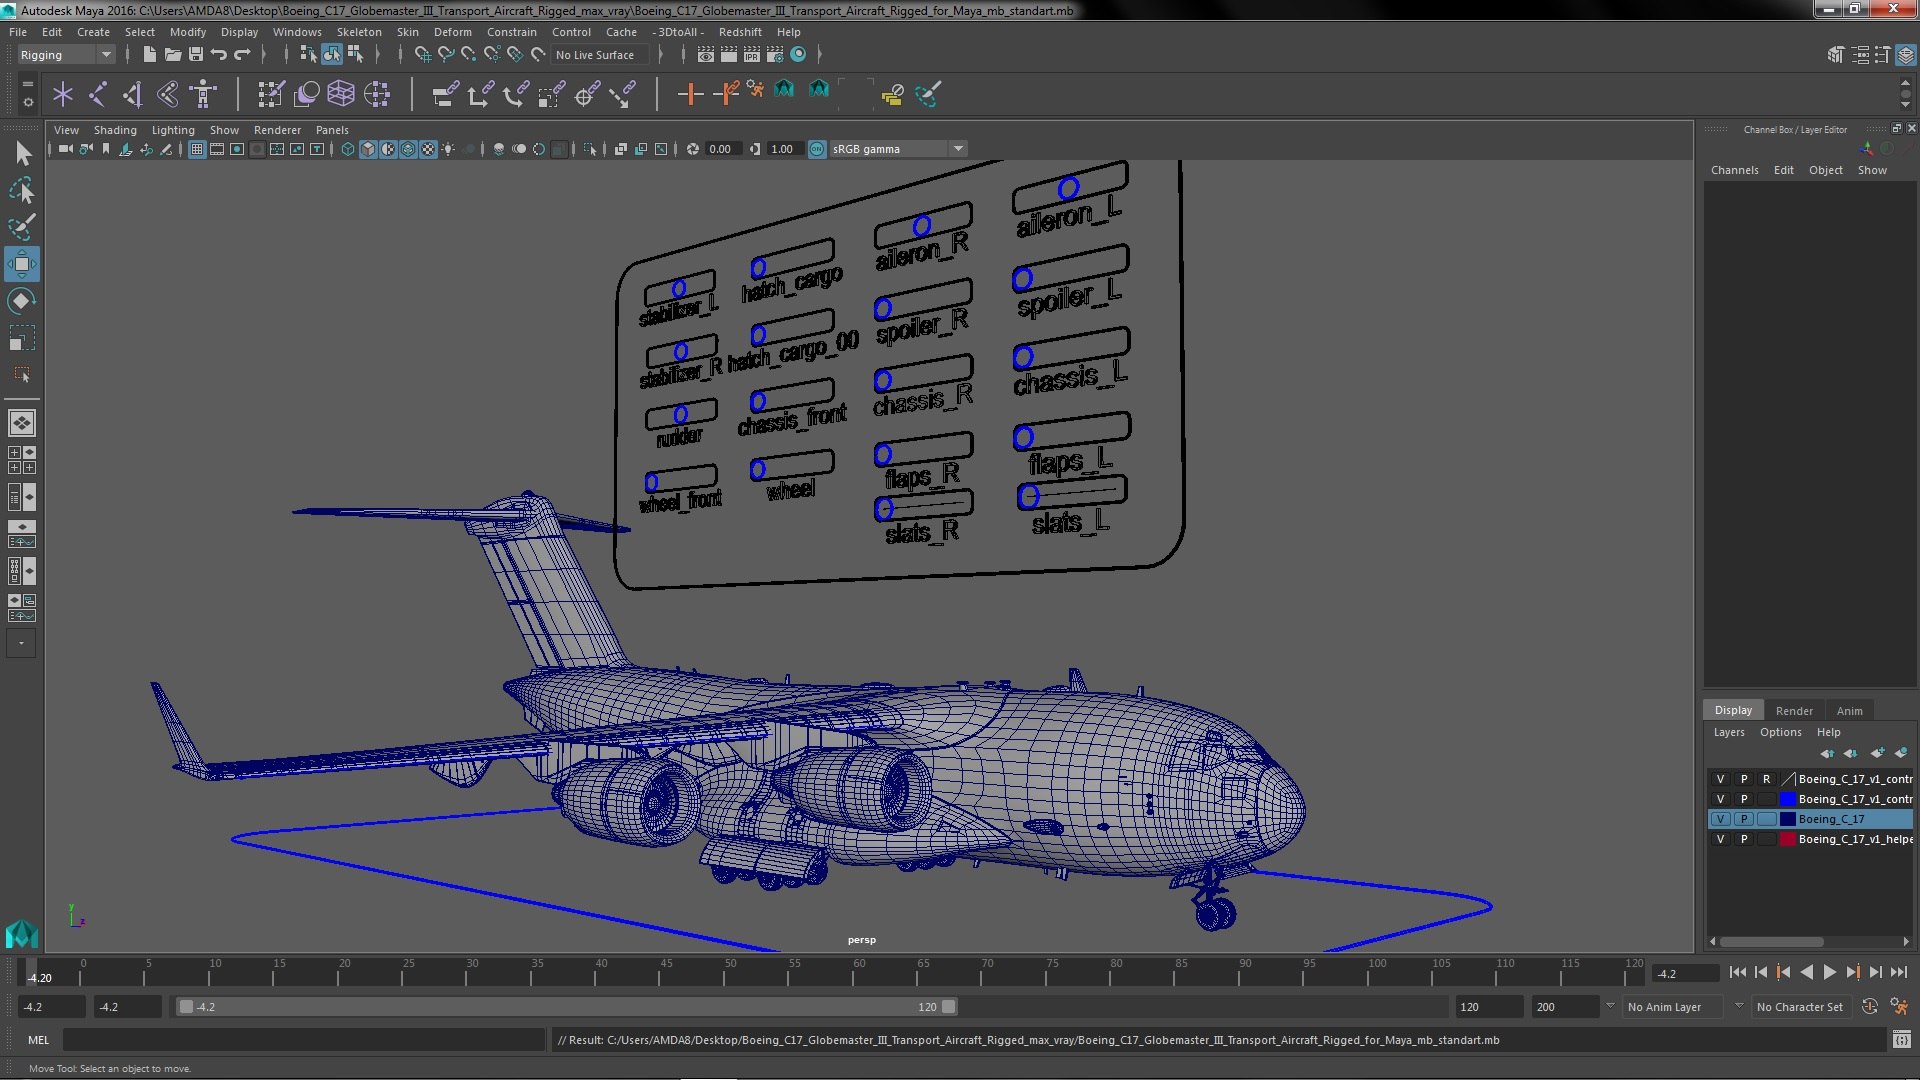Select the Paint Selection tool in toolbox
Viewport: 1920px width, 1080px height.
[22, 227]
